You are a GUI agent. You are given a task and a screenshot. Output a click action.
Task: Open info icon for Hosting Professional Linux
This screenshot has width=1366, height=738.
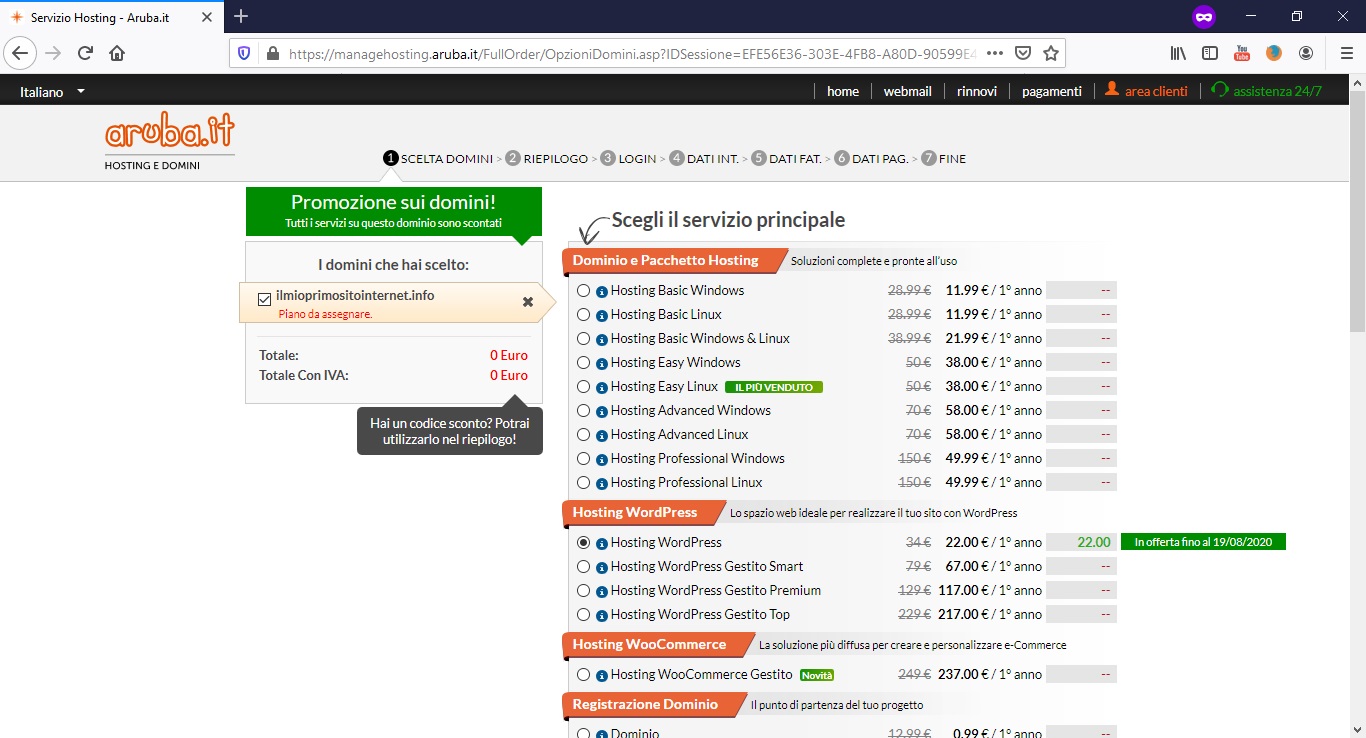[602, 483]
